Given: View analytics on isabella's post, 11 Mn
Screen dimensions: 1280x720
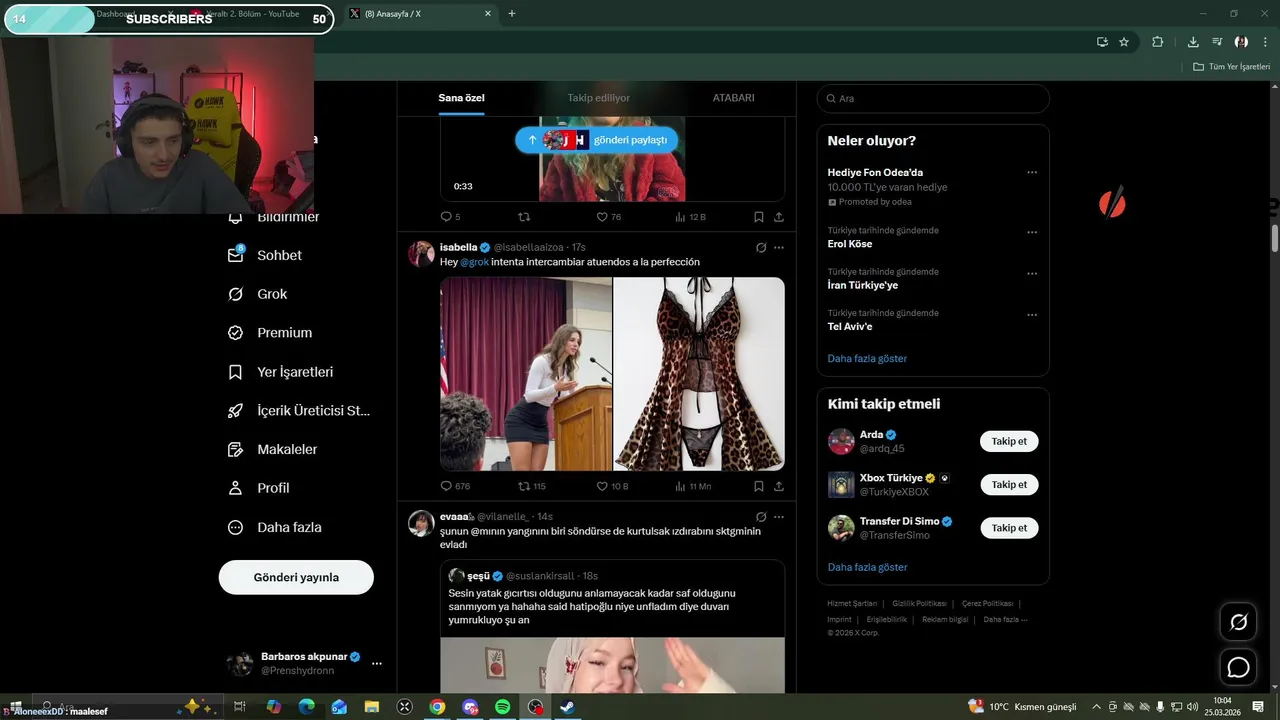Looking at the screenshot, I should click(x=693, y=486).
